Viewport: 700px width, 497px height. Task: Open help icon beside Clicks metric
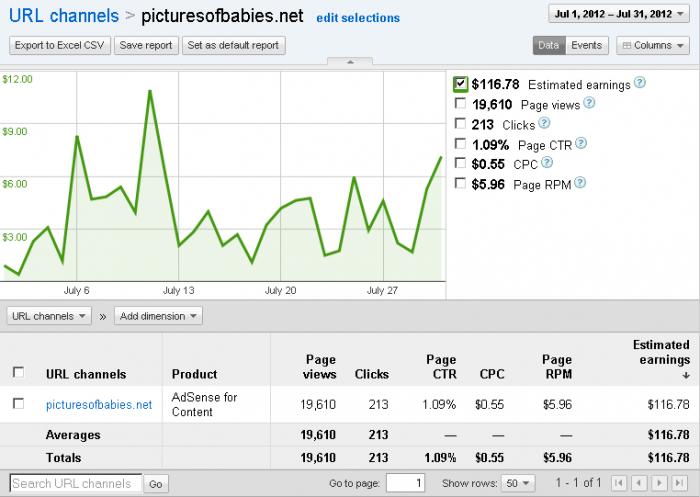coord(544,123)
